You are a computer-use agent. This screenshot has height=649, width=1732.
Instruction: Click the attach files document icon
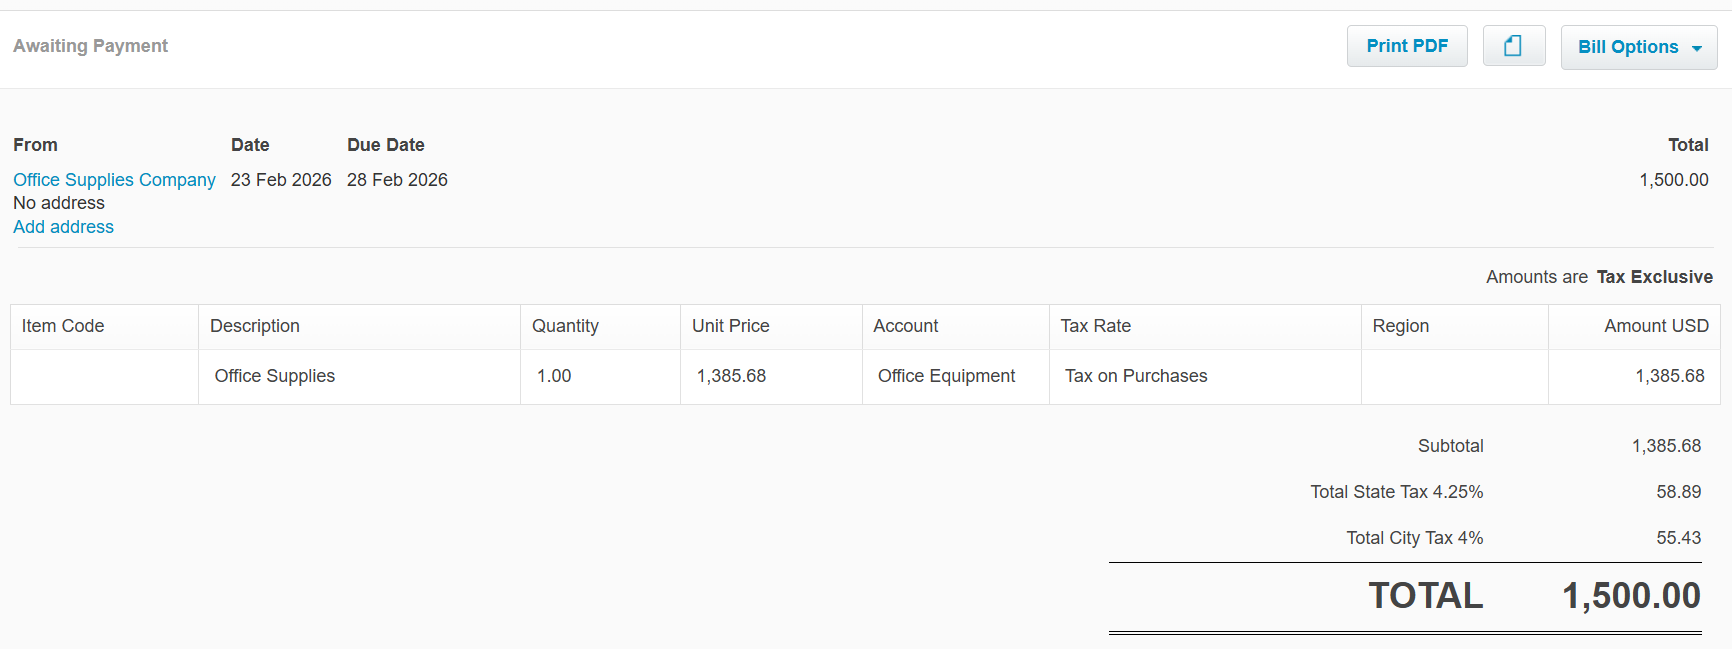tap(1513, 46)
